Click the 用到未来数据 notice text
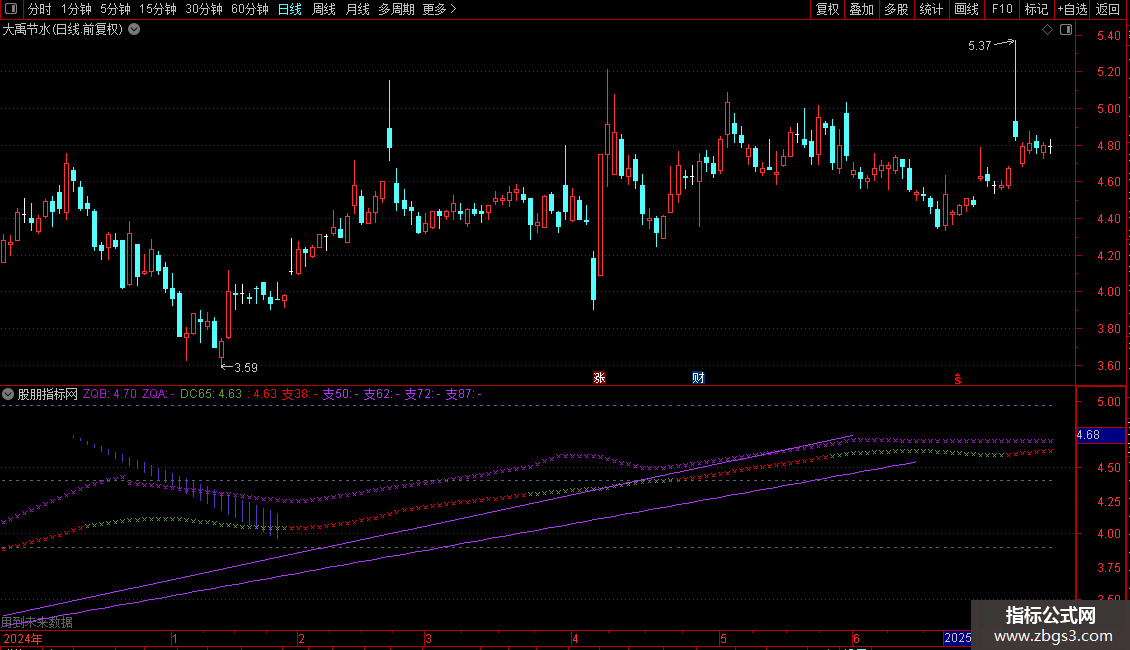This screenshot has height=650, width=1130. [37, 622]
